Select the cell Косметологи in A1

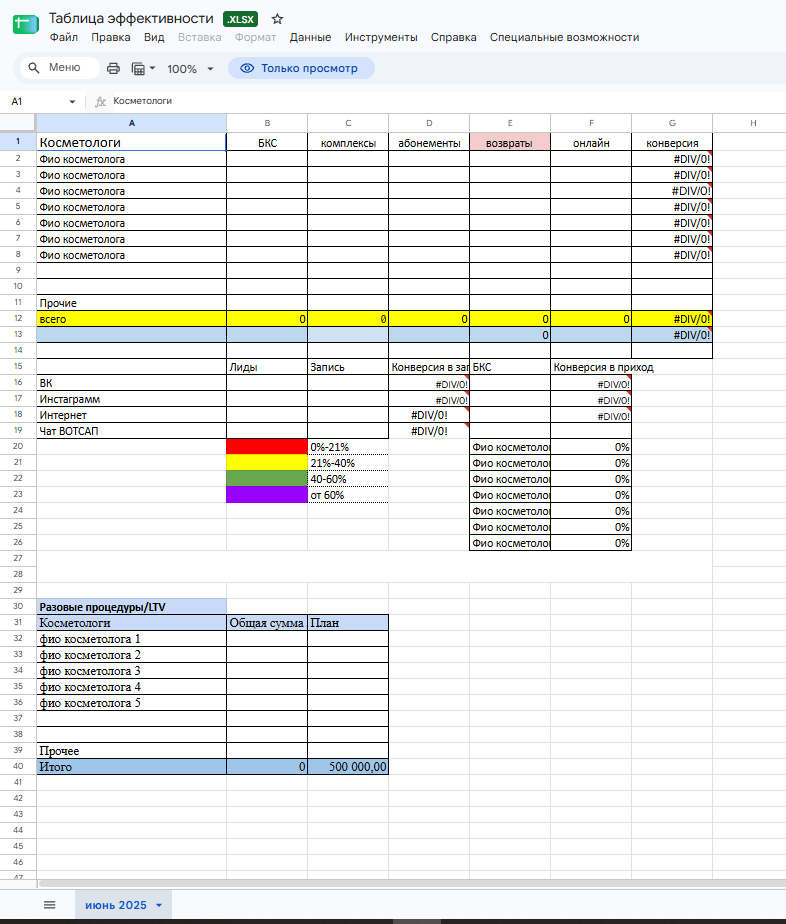[131, 142]
